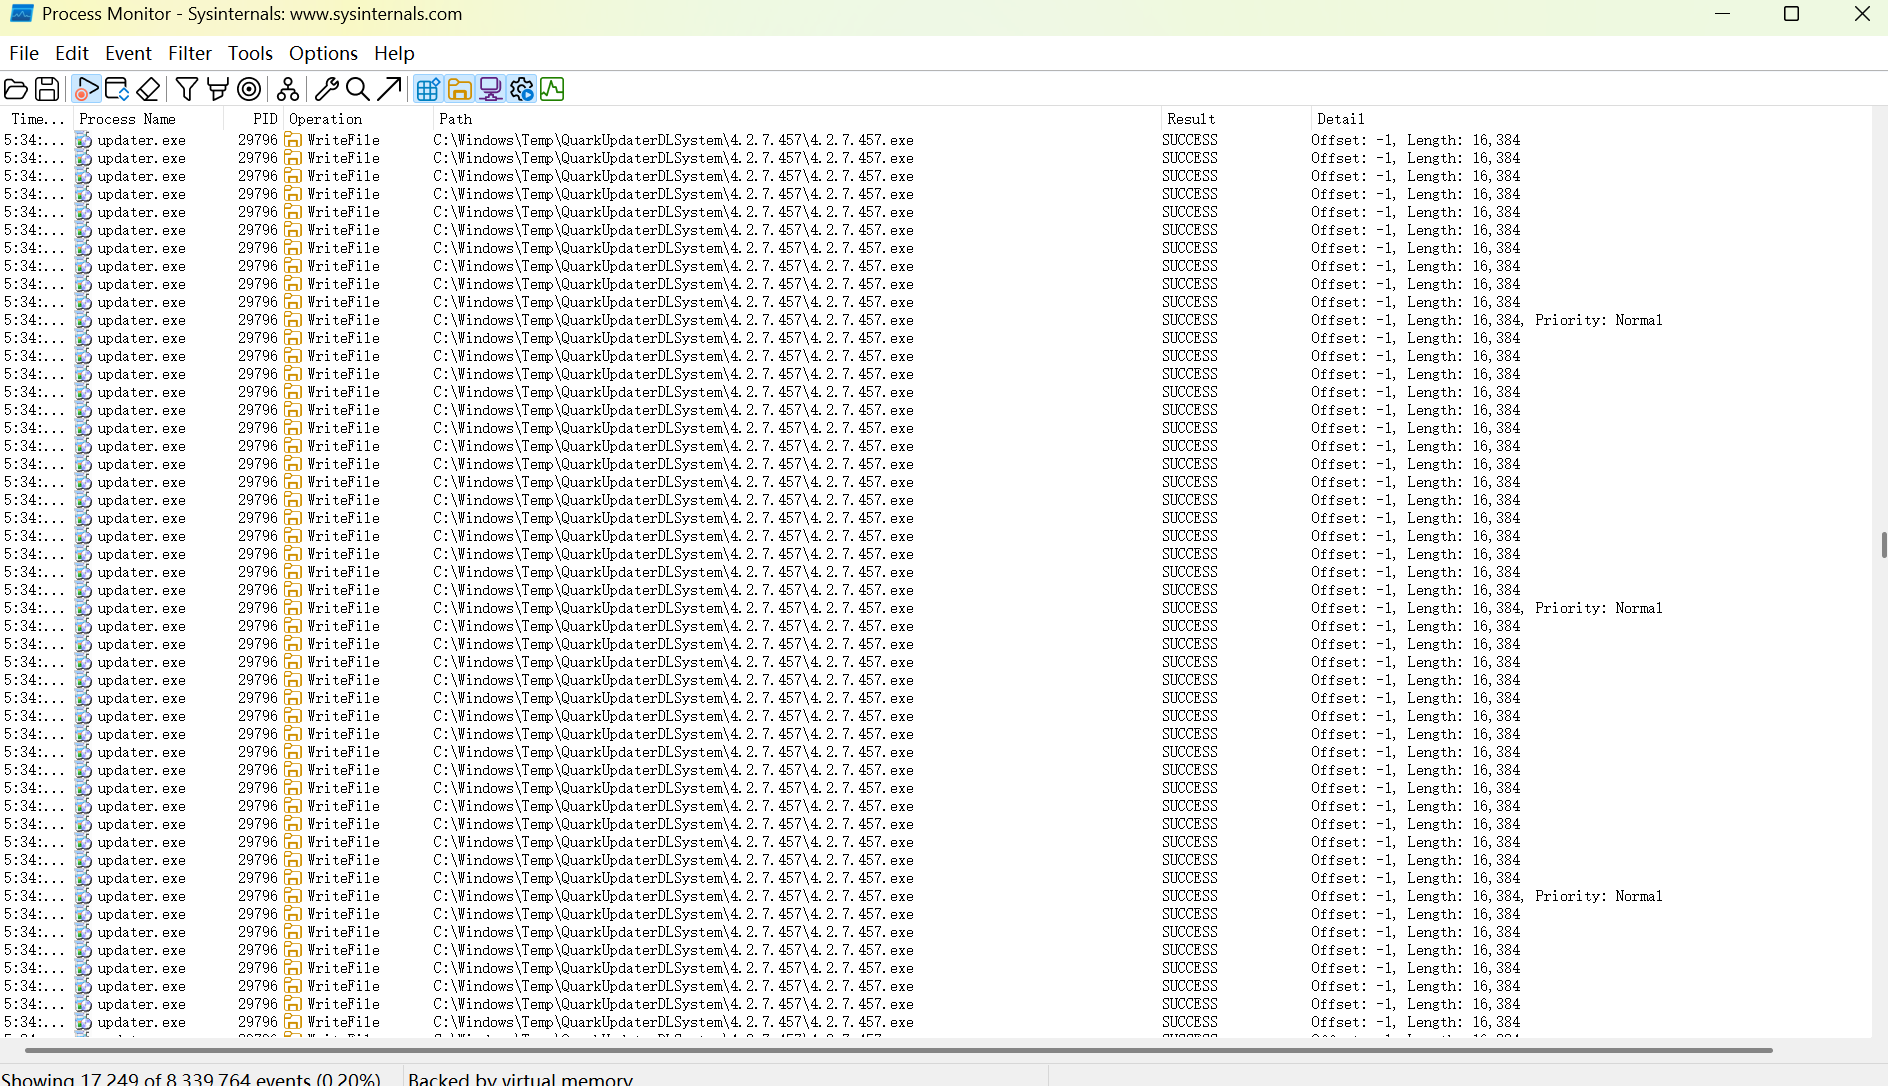Click the Process Monitor title bar icon
Screen dimensions: 1888x1086
click(21, 14)
